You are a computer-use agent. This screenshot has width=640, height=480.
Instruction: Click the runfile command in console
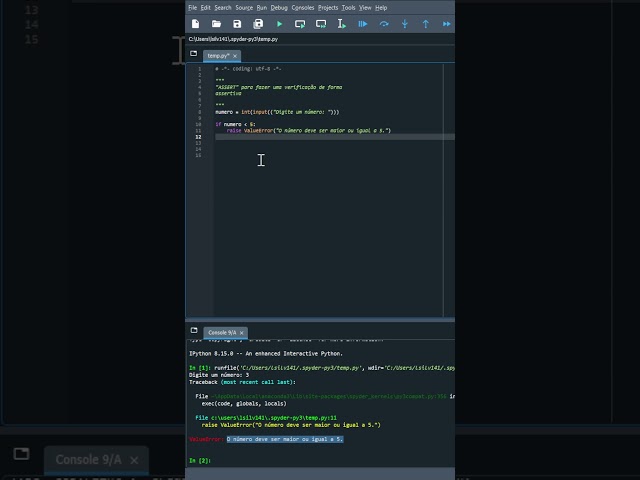(x=334, y=368)
